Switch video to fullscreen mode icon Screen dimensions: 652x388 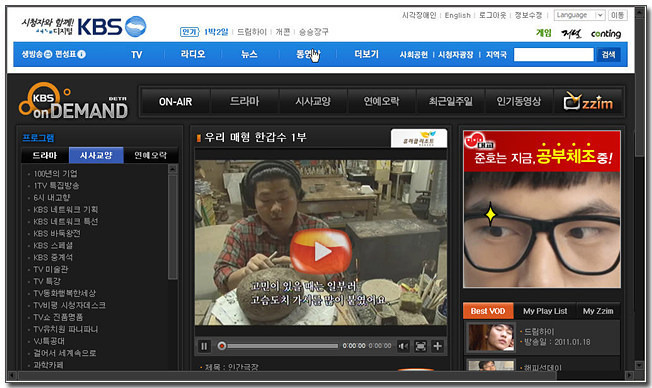[x=420, y=346]
